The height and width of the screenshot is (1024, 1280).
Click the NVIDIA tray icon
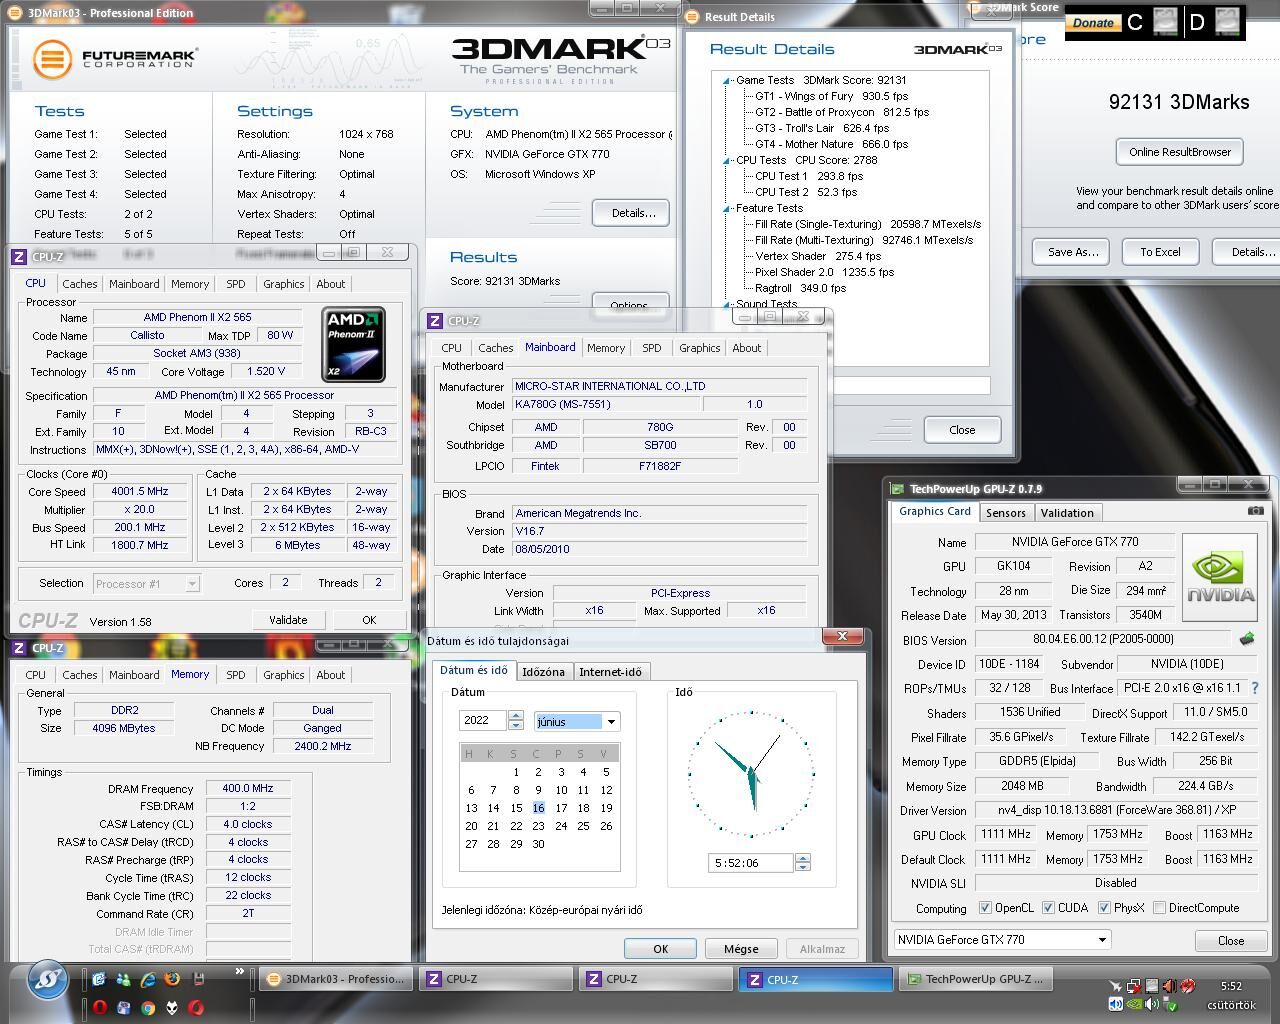click(x=1135, y=1004)
